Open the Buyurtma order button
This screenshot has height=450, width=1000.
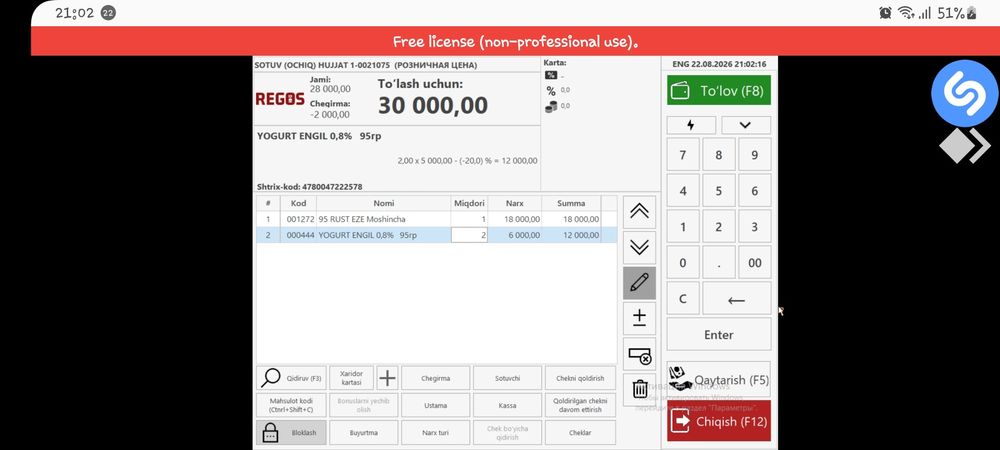(364, 432)
